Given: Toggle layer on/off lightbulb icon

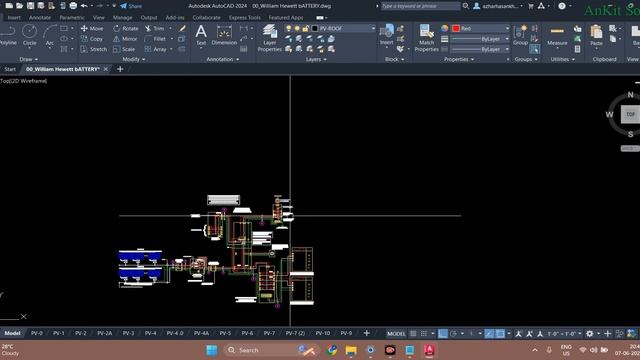Looking at the screenshot, I should [289, 28].
